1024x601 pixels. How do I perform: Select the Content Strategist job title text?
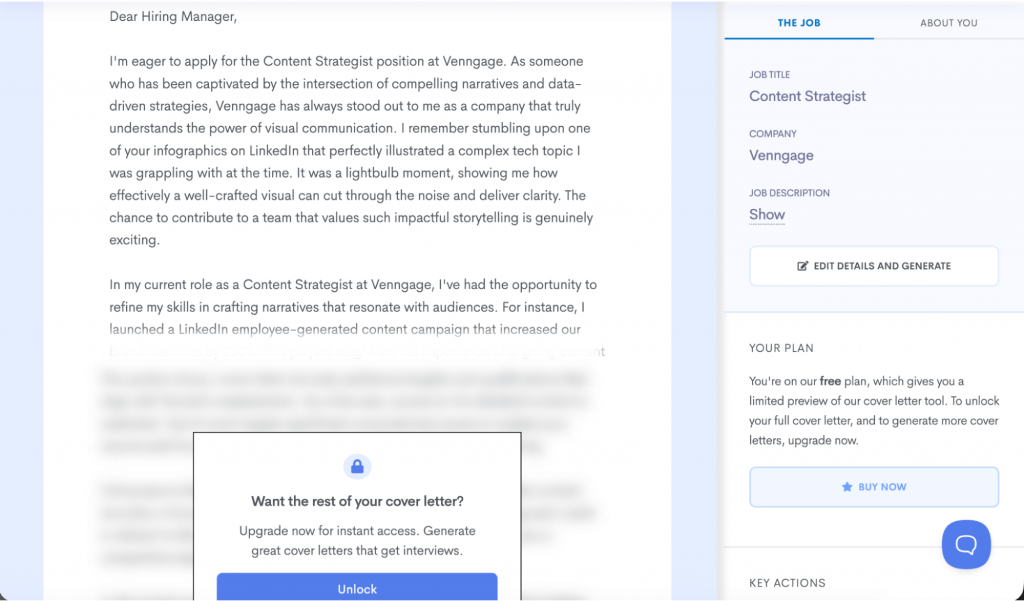807,96
